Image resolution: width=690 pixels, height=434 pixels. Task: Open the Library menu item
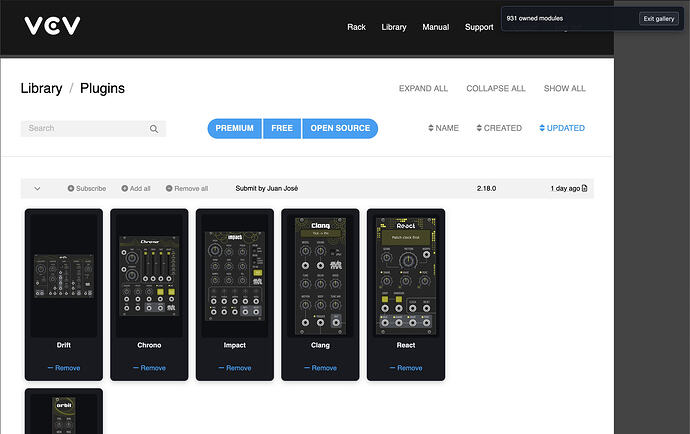394,27
